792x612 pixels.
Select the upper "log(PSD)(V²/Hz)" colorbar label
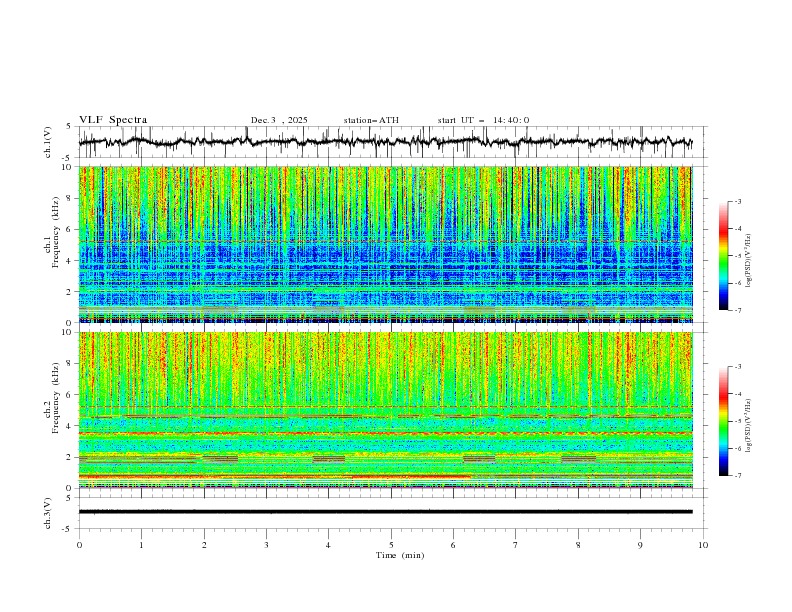click(749, 261)
